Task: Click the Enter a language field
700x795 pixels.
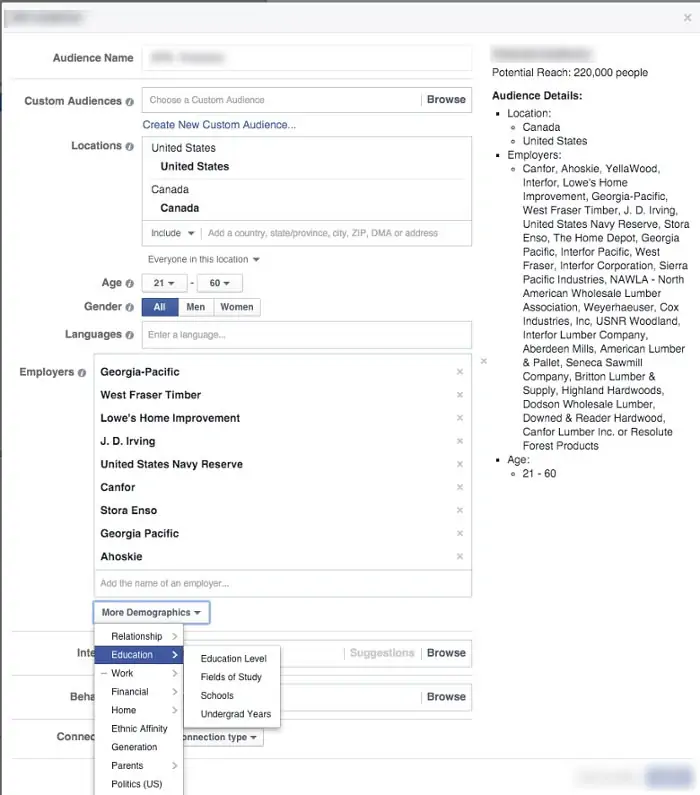Action: pos(307,335)
